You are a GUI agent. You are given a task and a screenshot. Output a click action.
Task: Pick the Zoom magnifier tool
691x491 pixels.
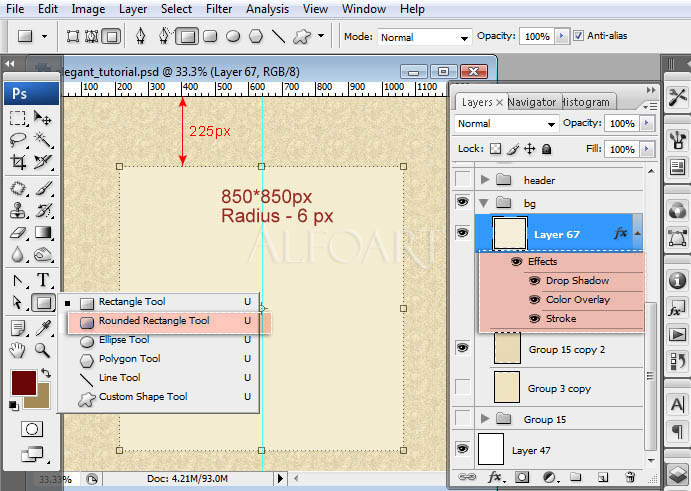43,350
